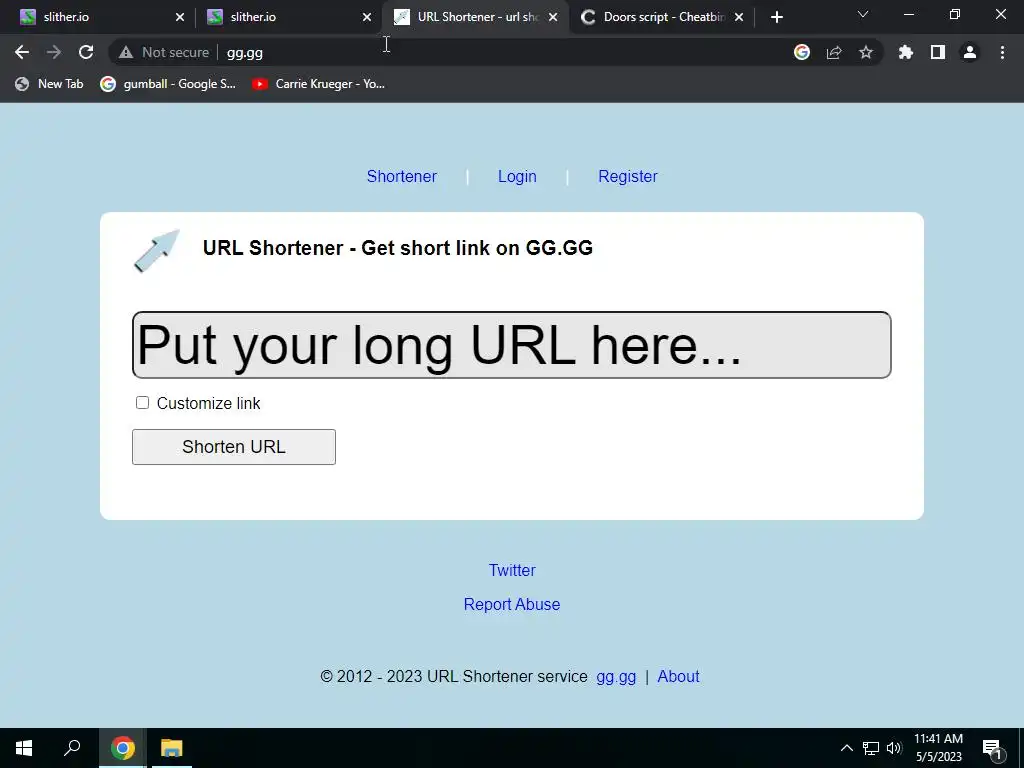
Task: Open the taskbar clock and date
Action: click(938, 748)
